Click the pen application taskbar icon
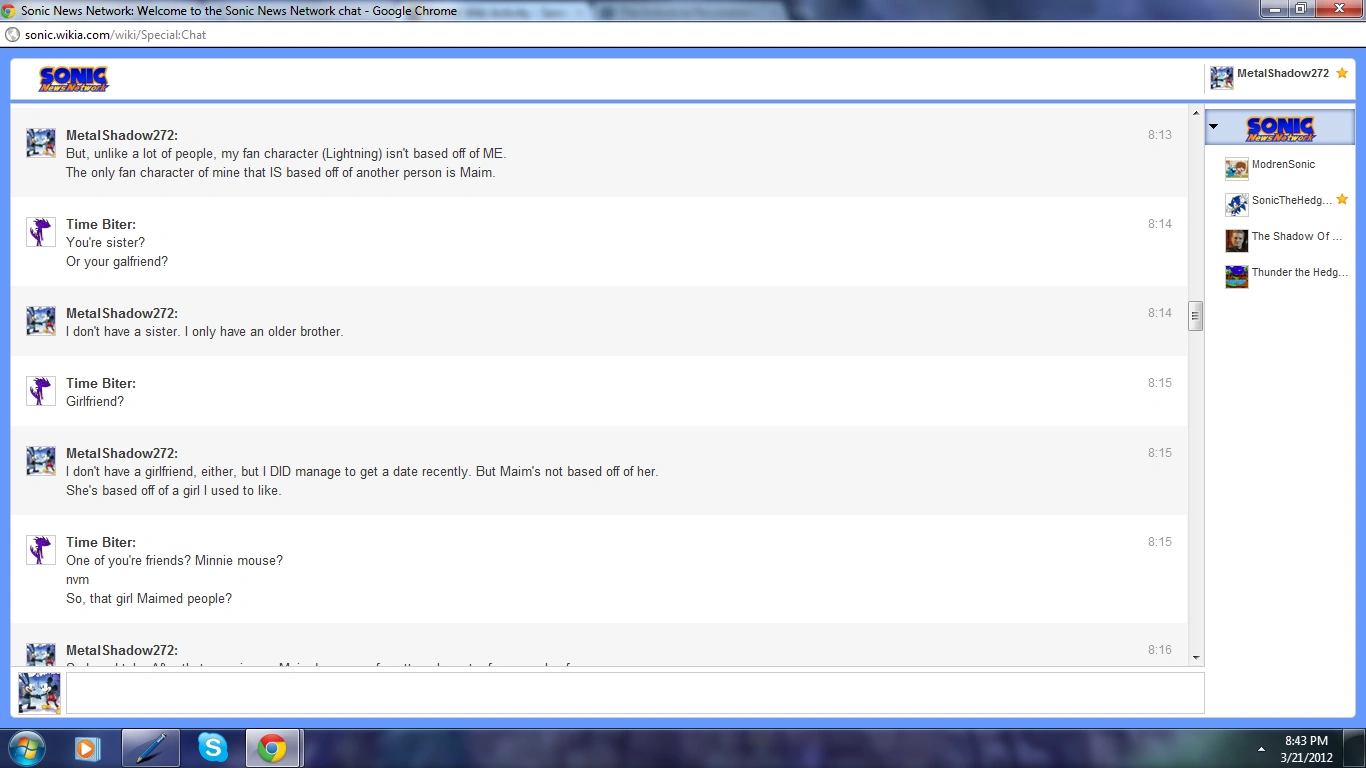 151,748
